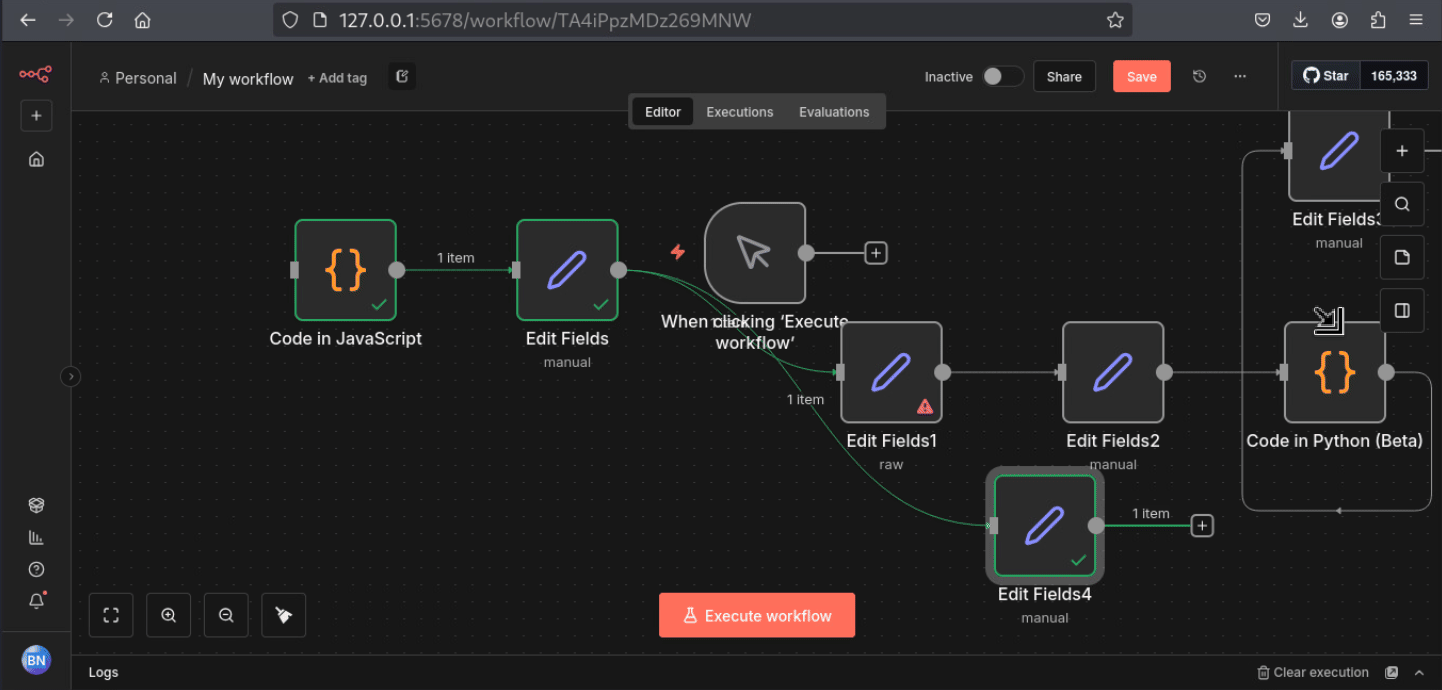Open the Insights chart icon in sidebar
The height and width of the screenshot is (690, 1442).
coord(36,537)
